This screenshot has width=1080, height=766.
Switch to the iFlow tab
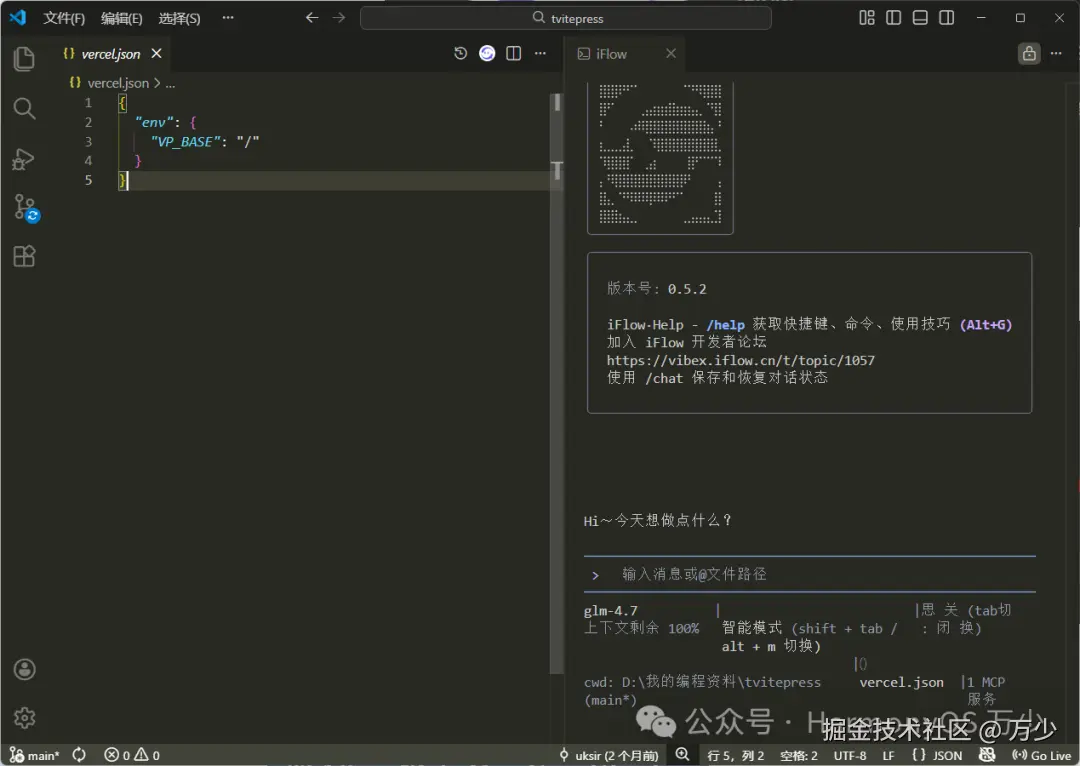tap(611, 54)
